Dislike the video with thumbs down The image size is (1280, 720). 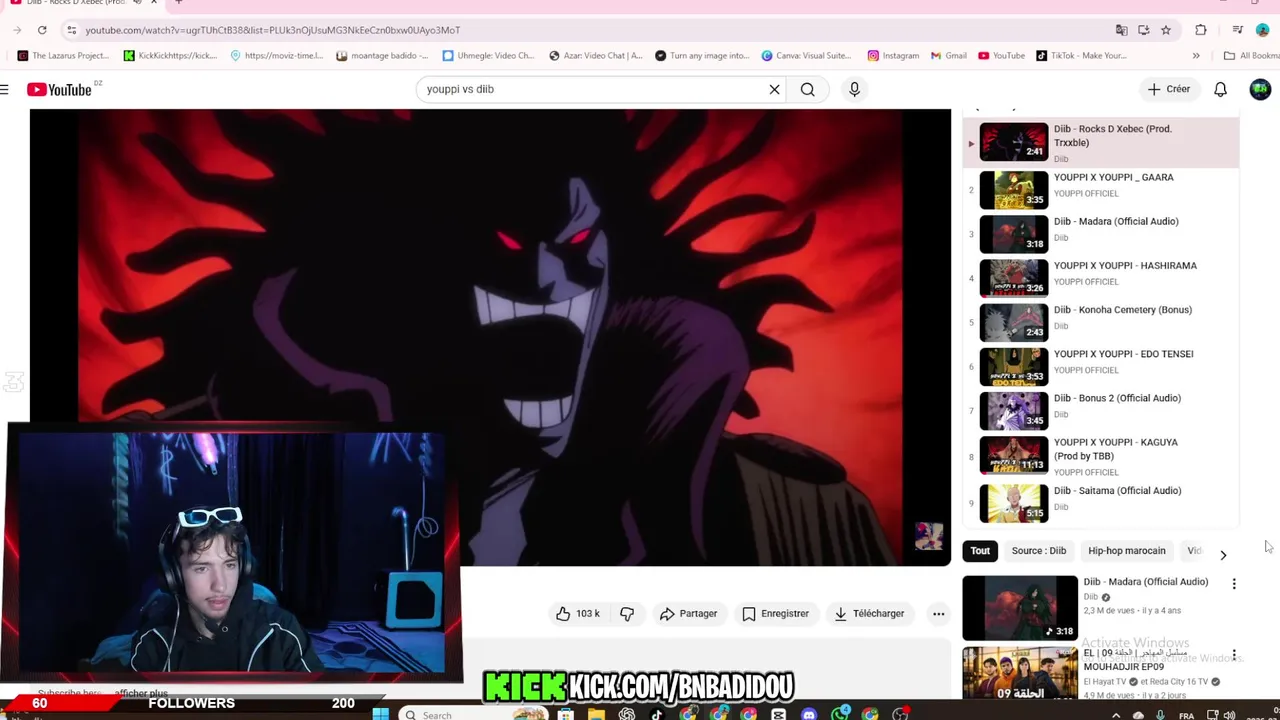627,613
